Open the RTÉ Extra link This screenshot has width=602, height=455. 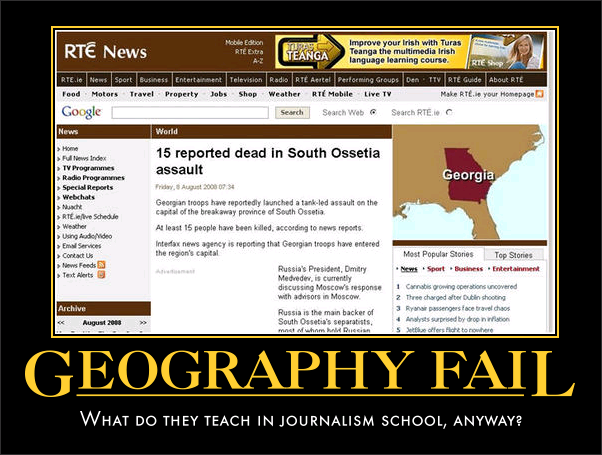click(249, 52)
